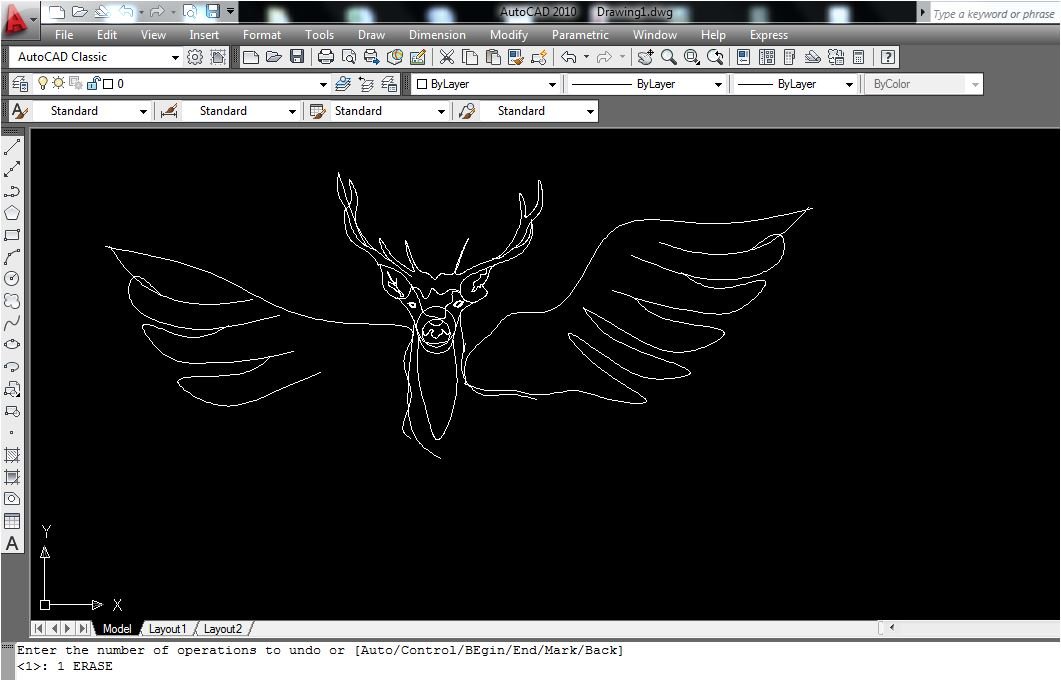Select the Ellipse tool
The image size is (1061, 681).
coord(12,345)
